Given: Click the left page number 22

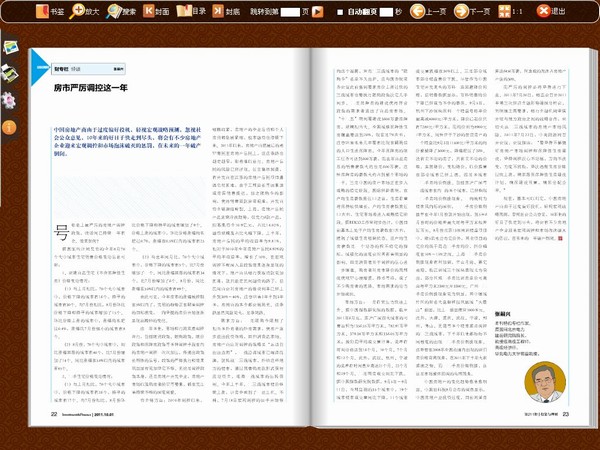Looking at the screenshot, I should tap(54, 414).
